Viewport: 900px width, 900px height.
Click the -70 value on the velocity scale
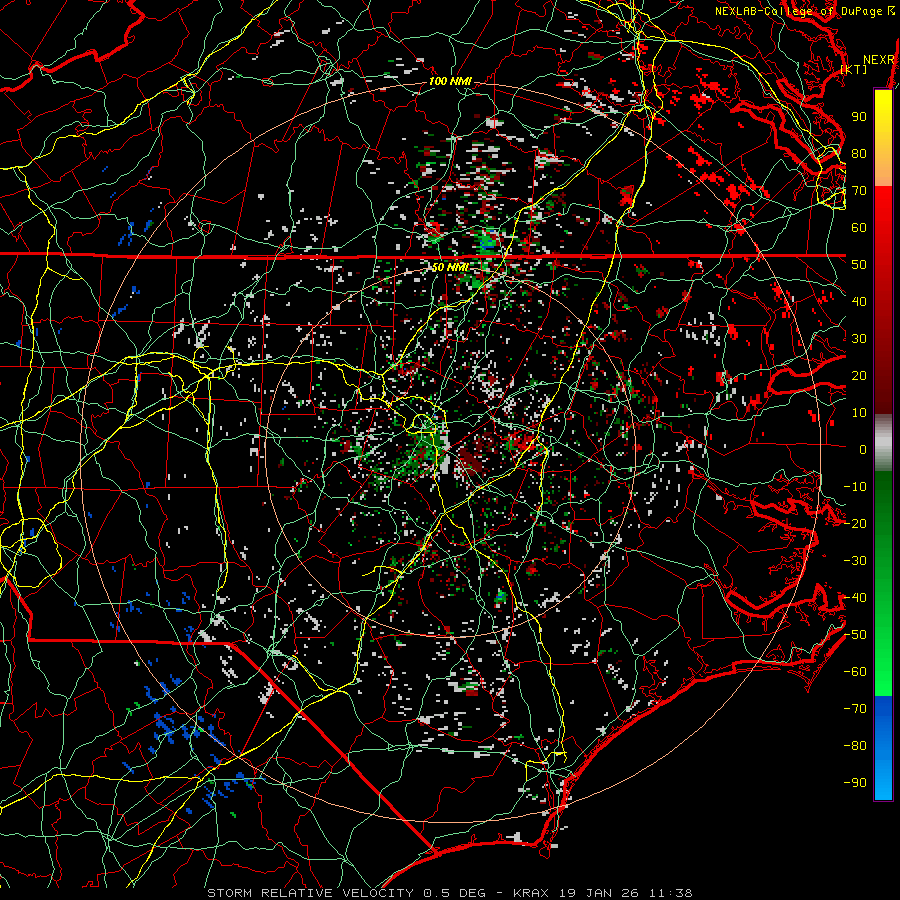tap(855, 709)
